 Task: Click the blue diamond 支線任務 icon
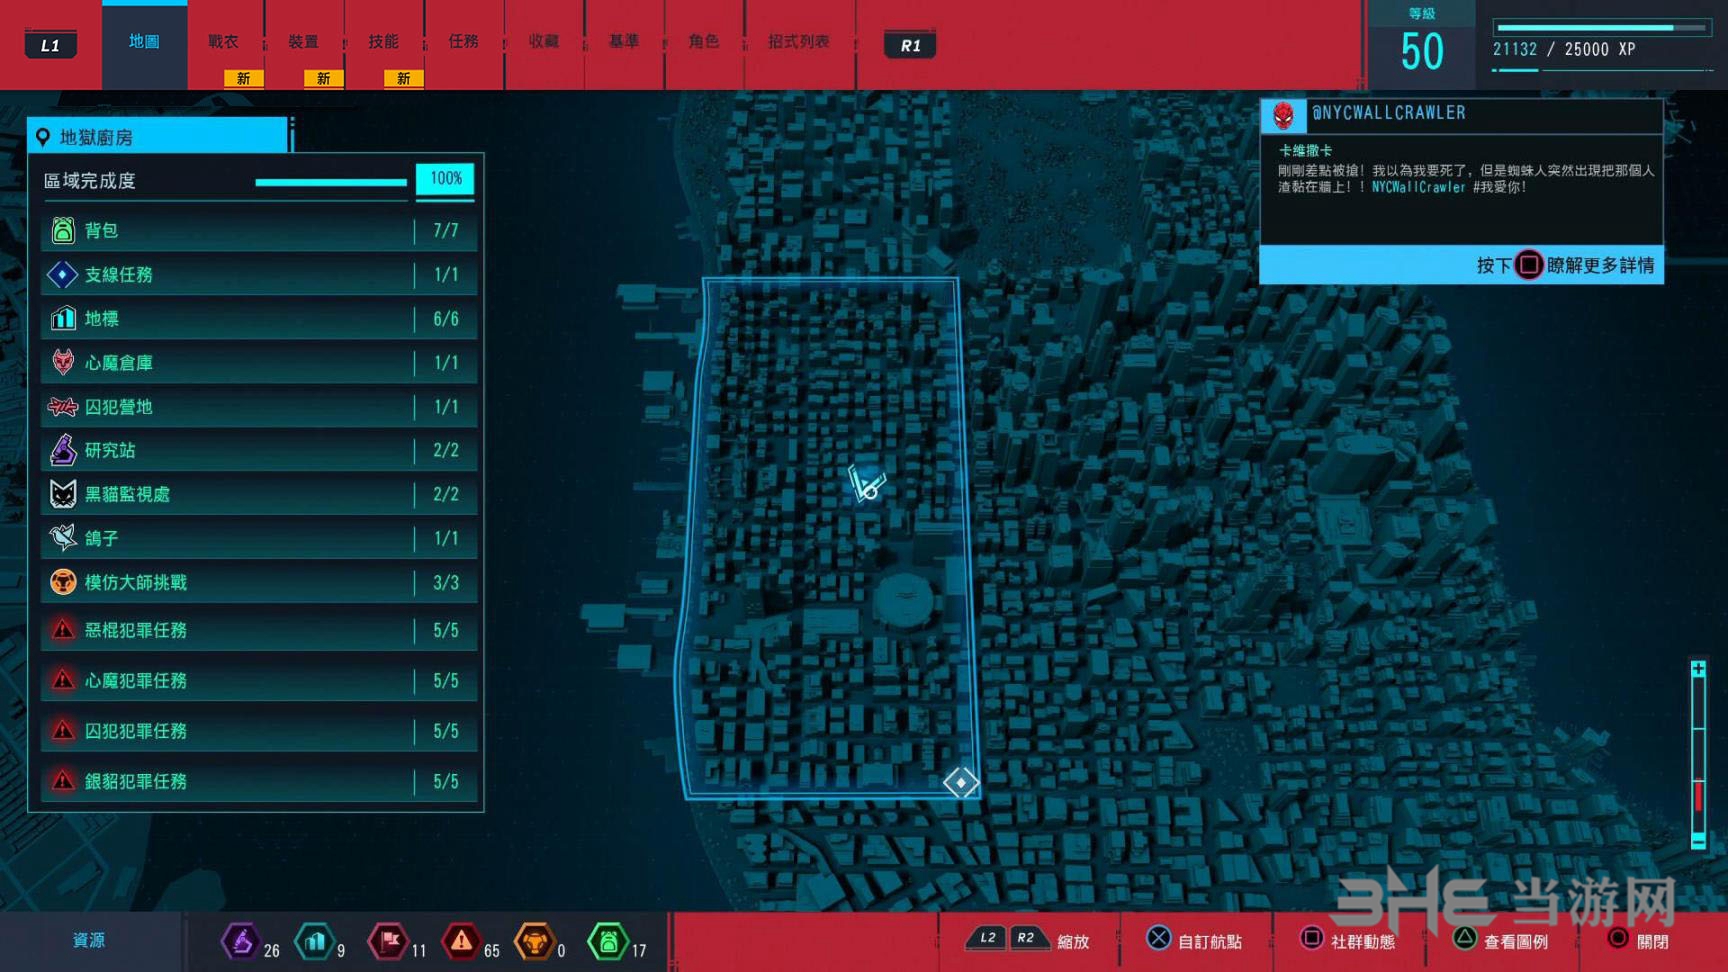point(62,274)
